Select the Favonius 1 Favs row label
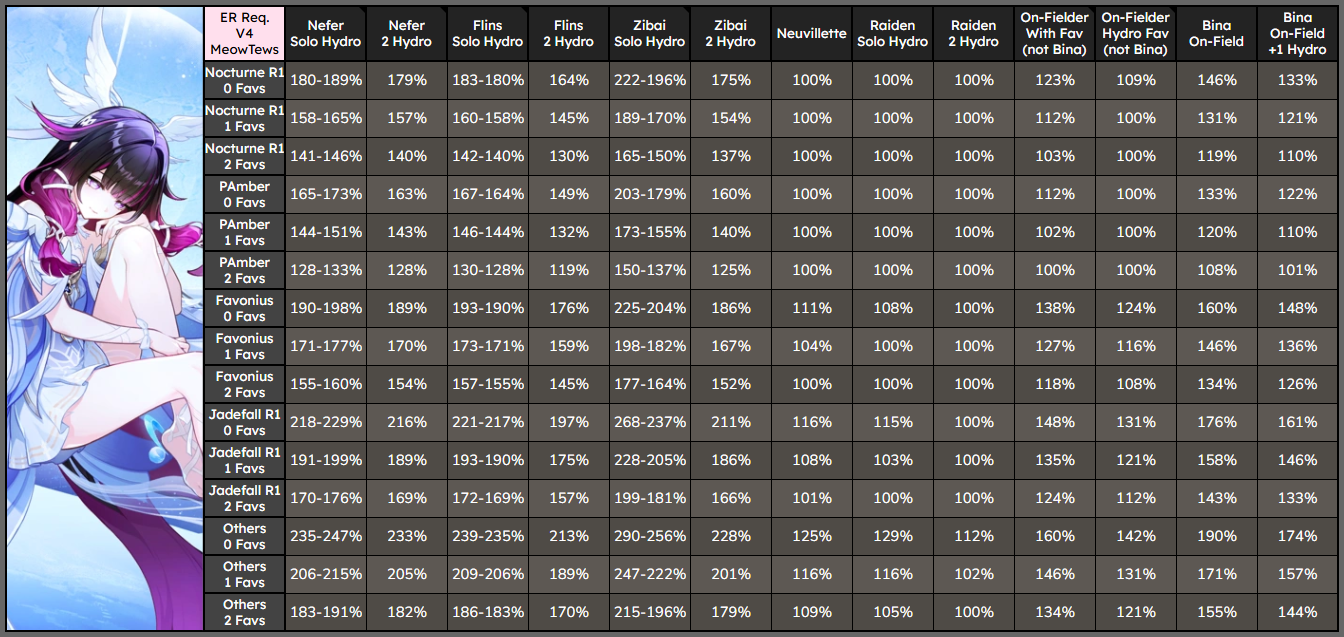This screenshot has width=1344, height=637. (244, 347)
